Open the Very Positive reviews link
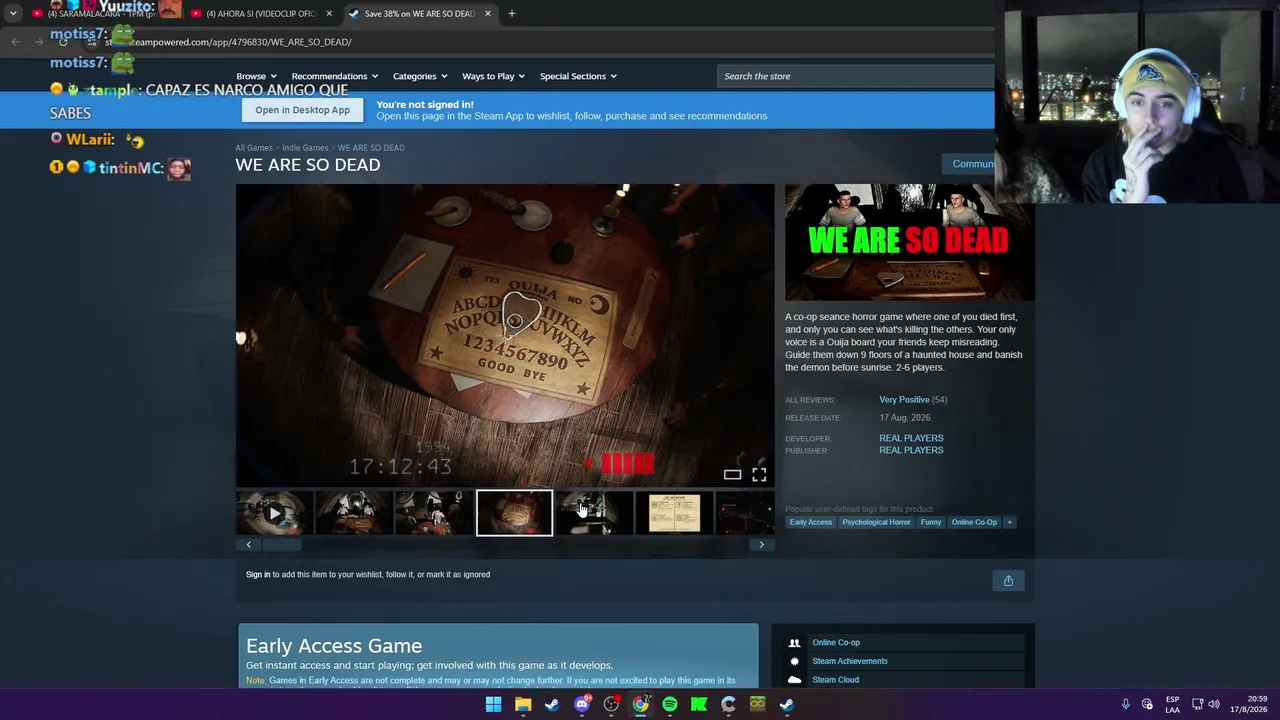Viewport: 1280px width, 720px height. [904, 400]
